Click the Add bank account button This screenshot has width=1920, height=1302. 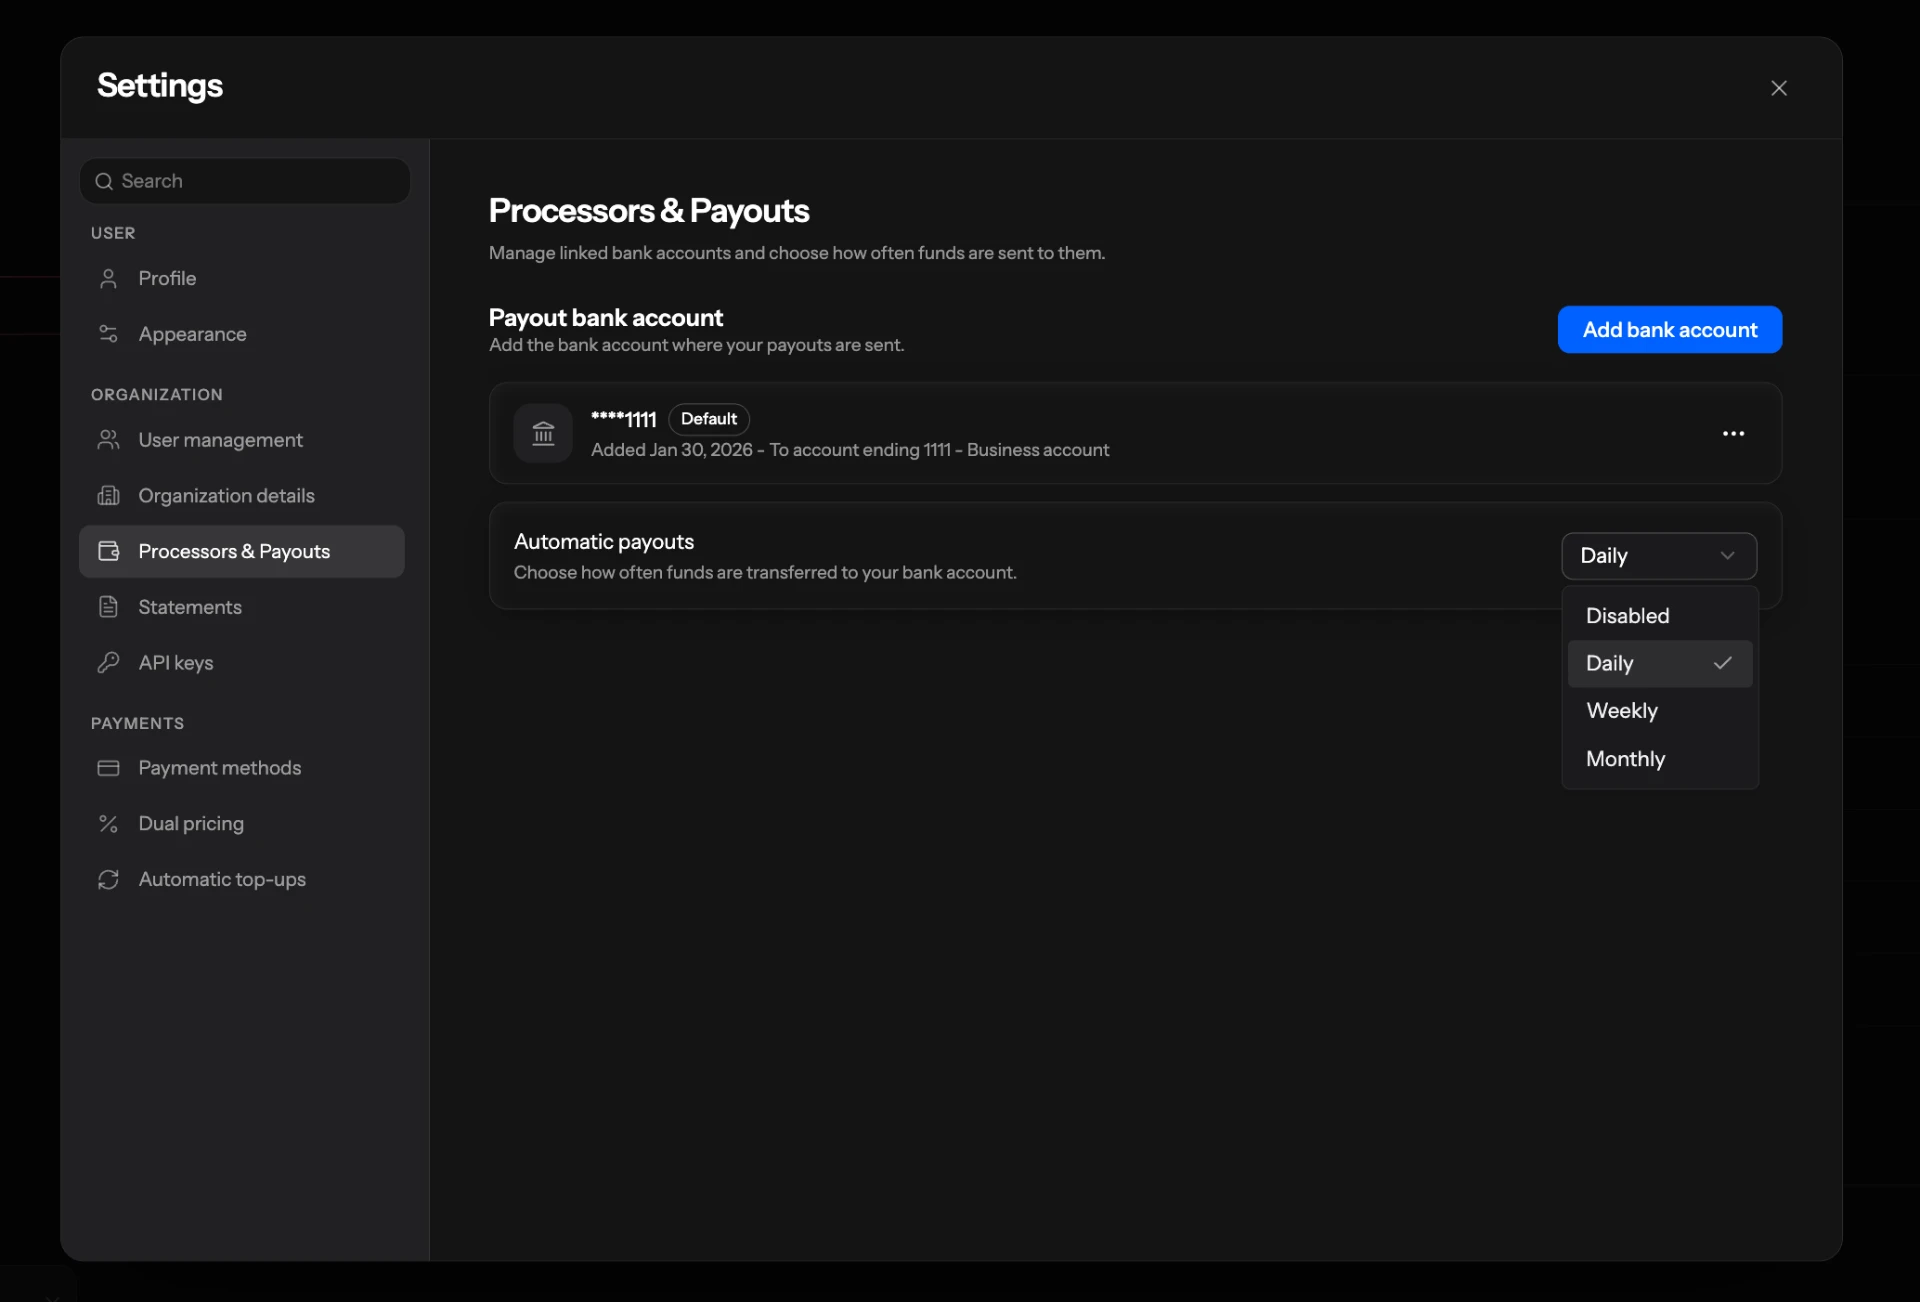click(1669, 330)
